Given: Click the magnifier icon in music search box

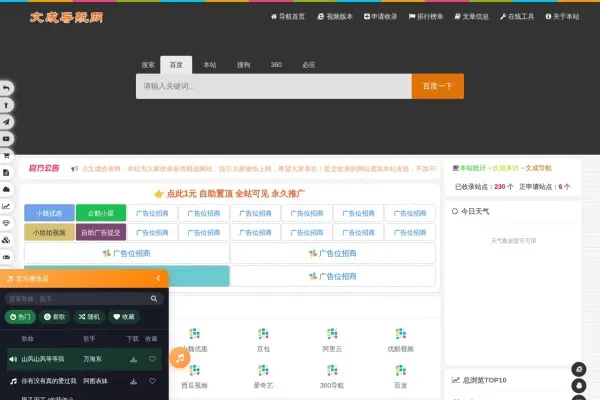Looking at the screenshot, I should (x=154, y=299).
